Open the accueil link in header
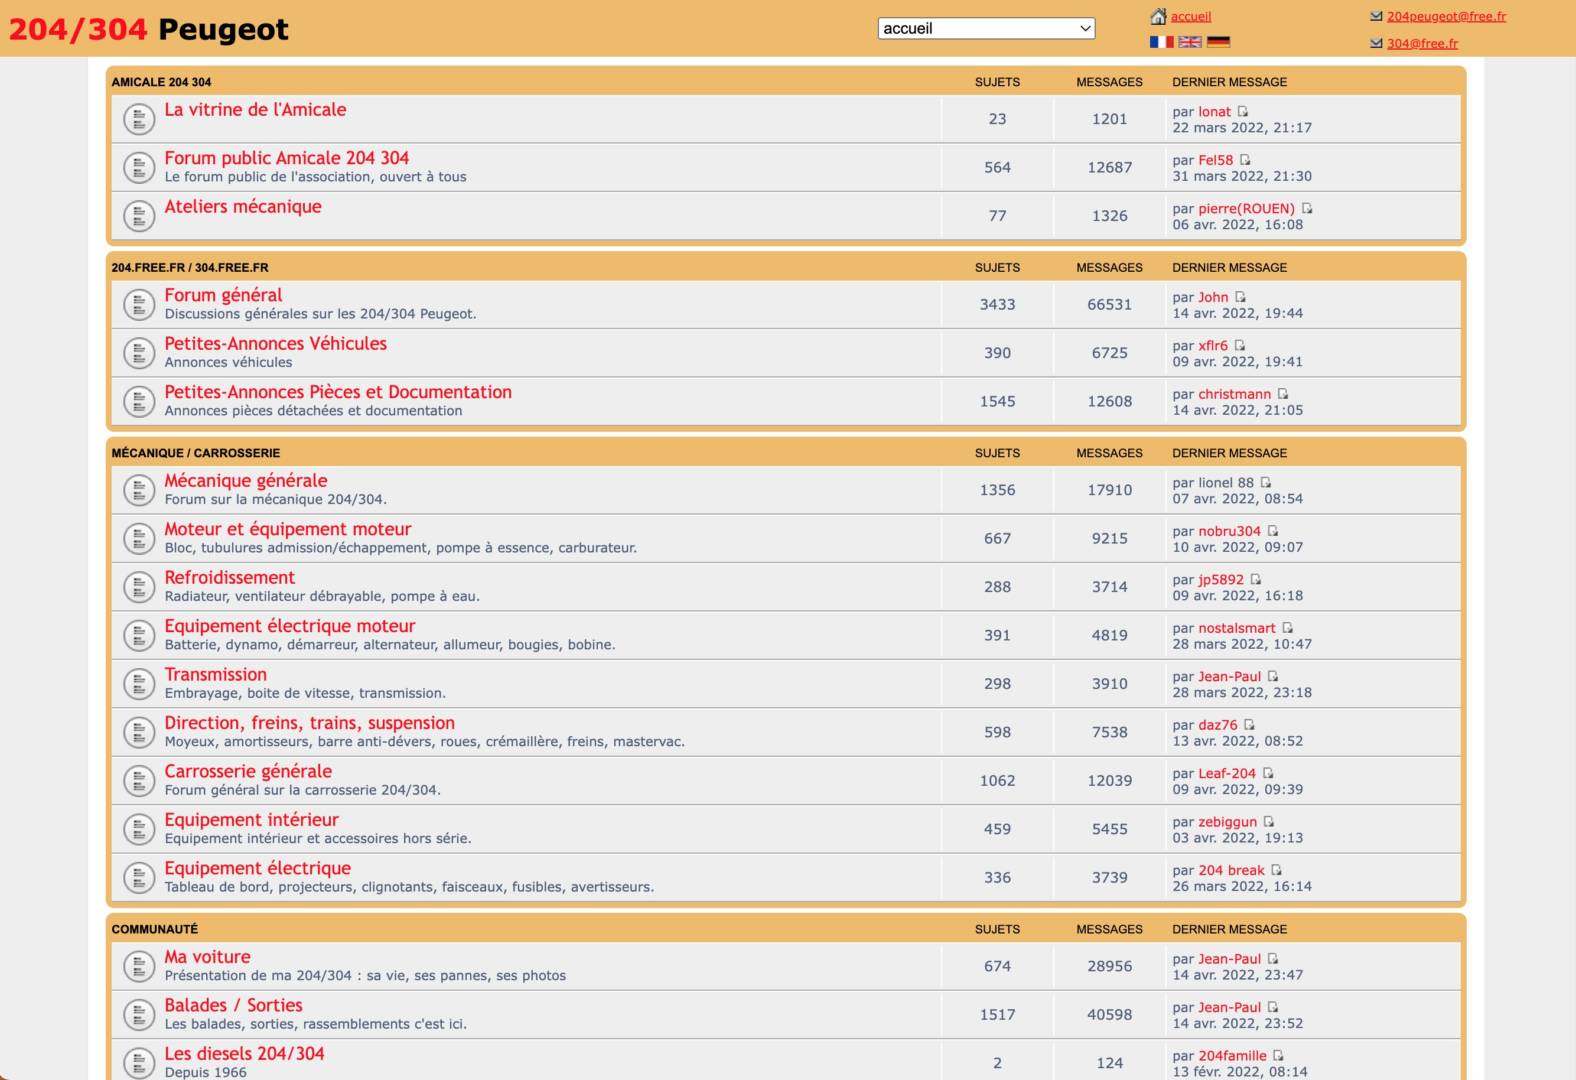 pyautogui.click(x=1191, y=16)
